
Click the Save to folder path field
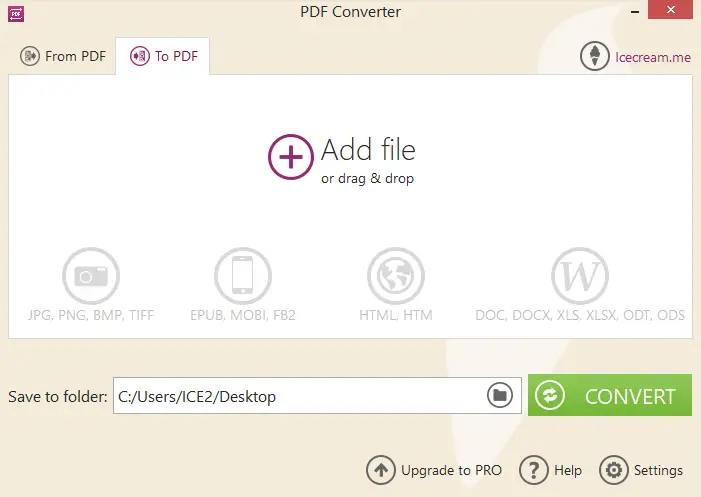coord(317,396)
